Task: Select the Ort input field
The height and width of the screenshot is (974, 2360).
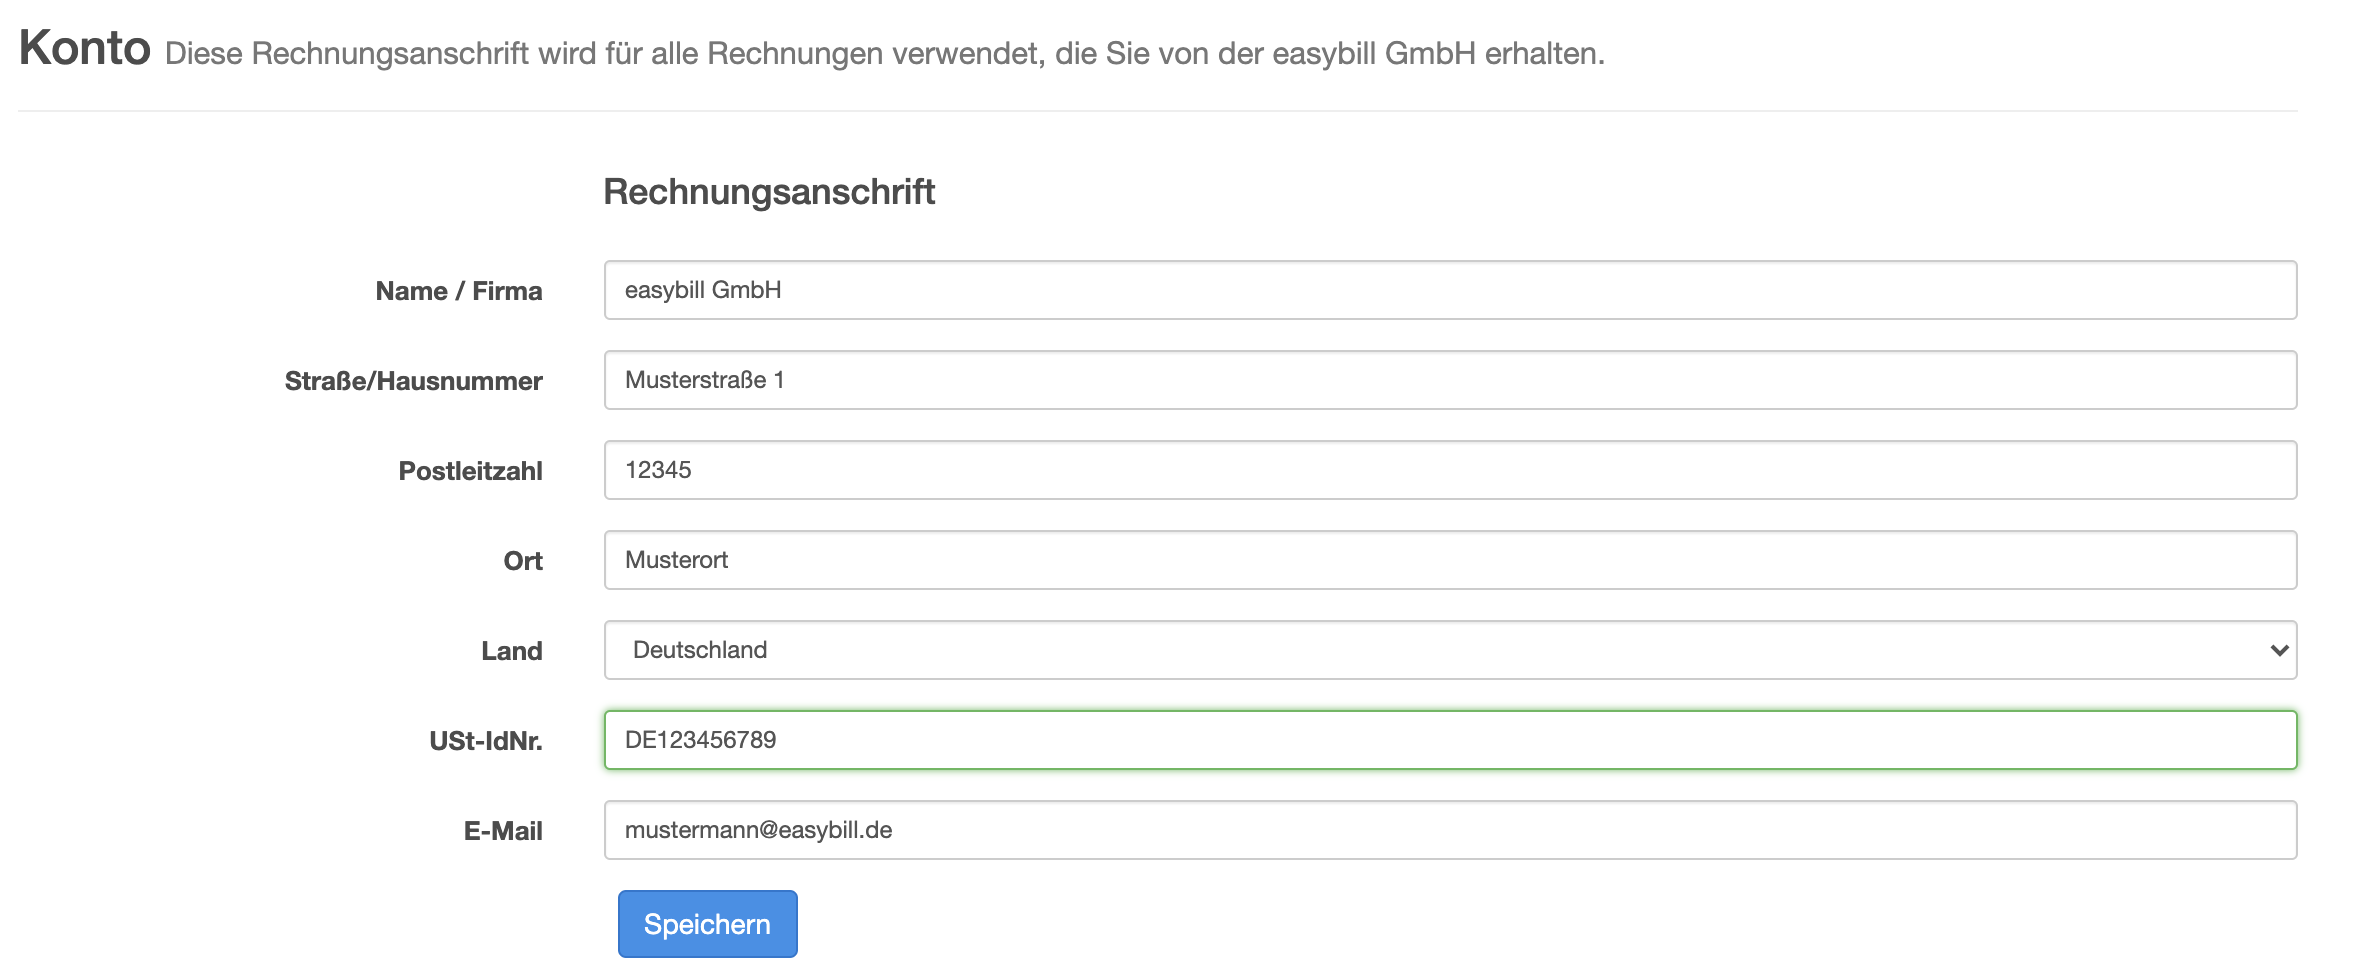Action: click(x=1450, y=560)
